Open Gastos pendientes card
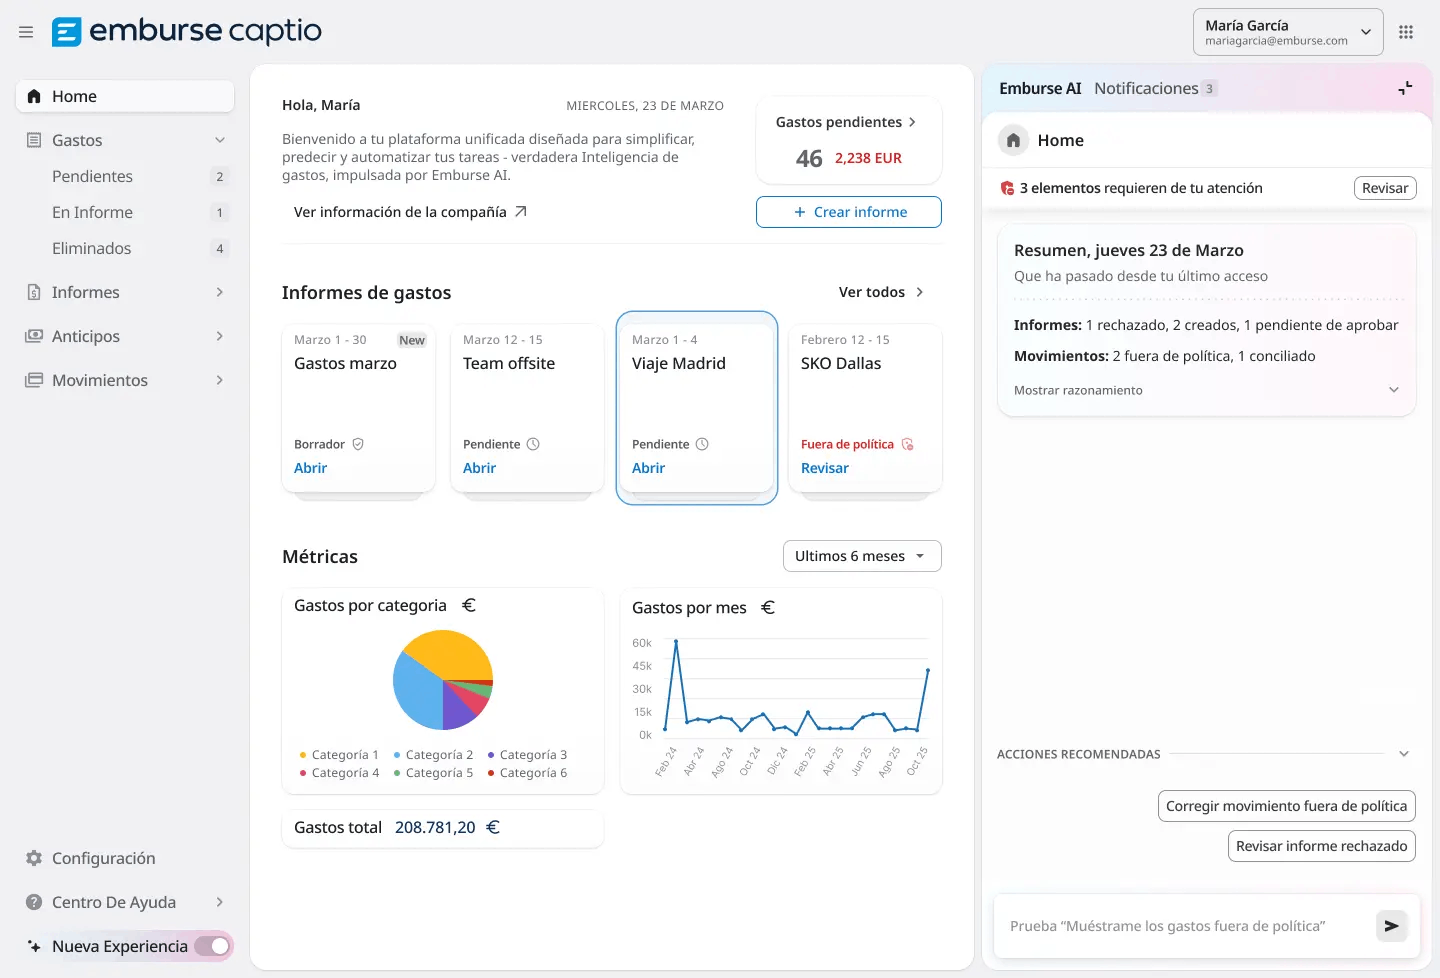The height and width of the screenshot is (978, 1440). tap(849, 140)
